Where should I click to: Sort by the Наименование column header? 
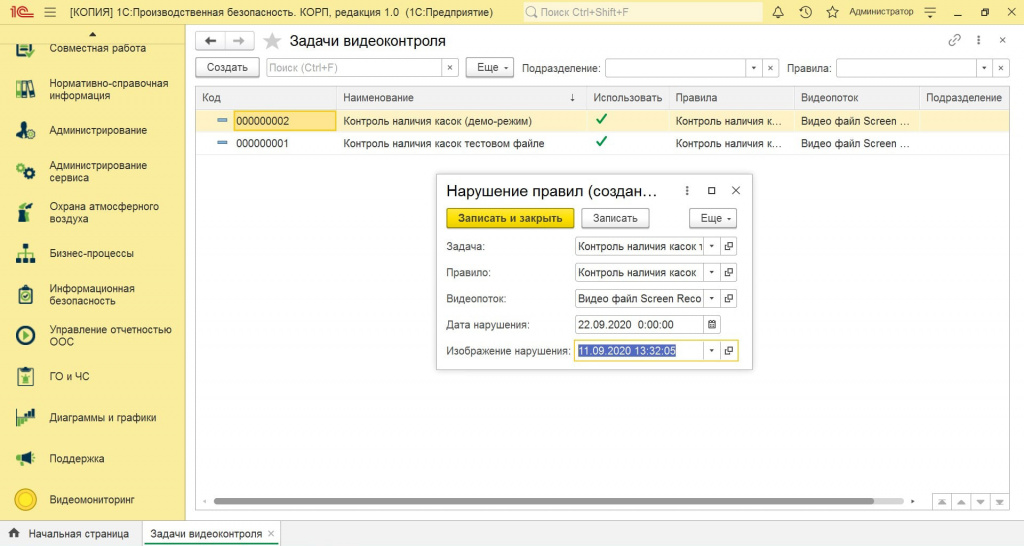(461, 97)
